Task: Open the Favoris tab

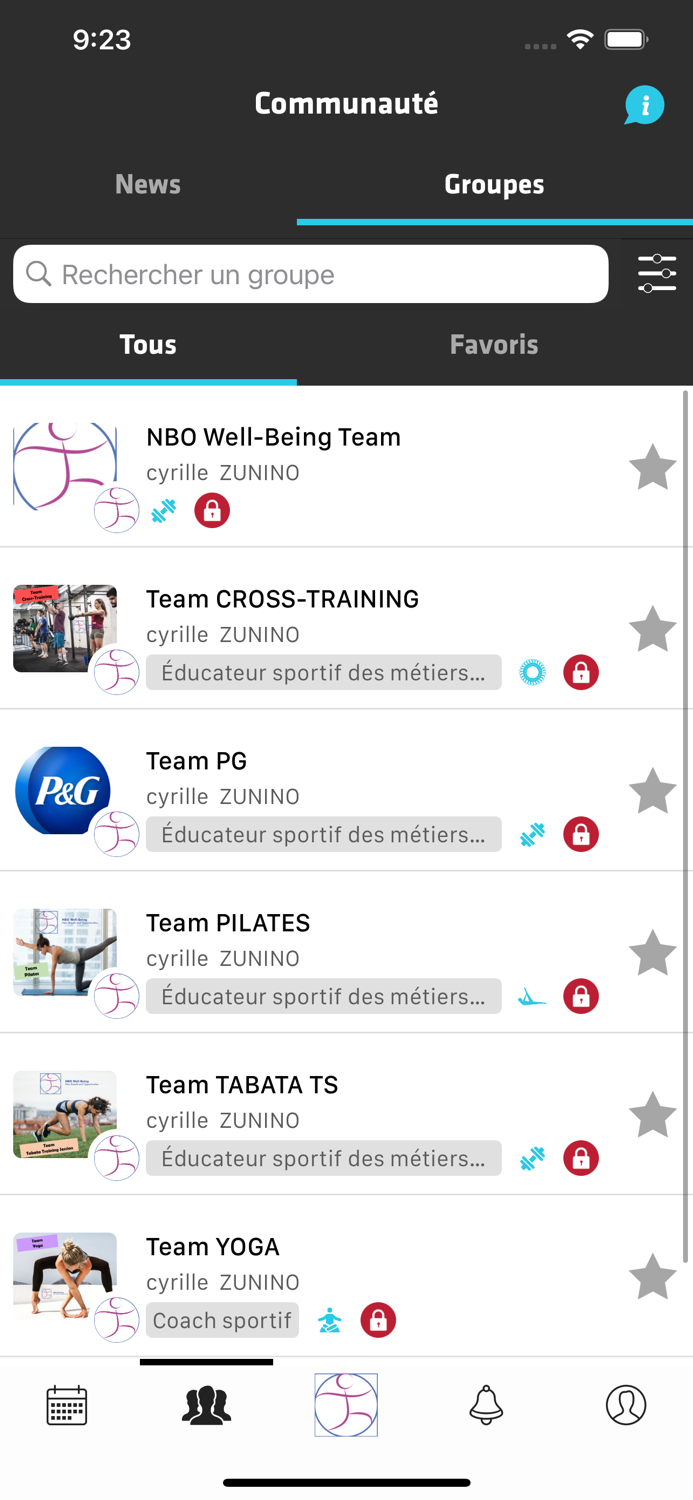Action: pyautogui.click(x=494, y=344)
